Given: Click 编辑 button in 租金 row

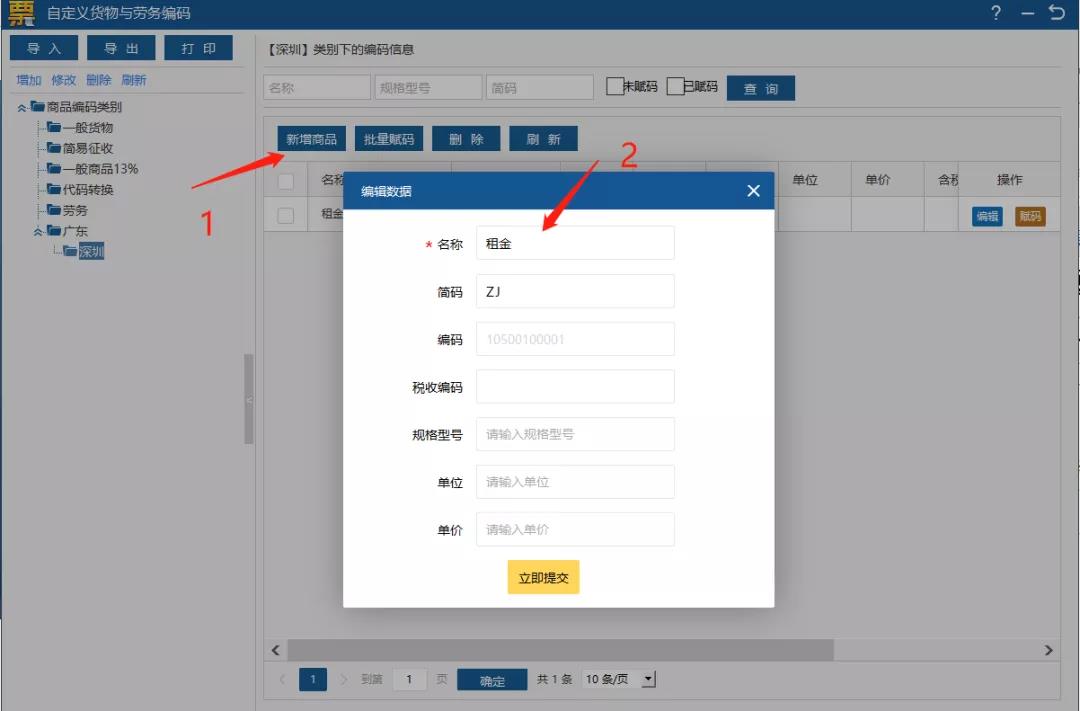Looking at the screenshot, I should tap(987, 216).
